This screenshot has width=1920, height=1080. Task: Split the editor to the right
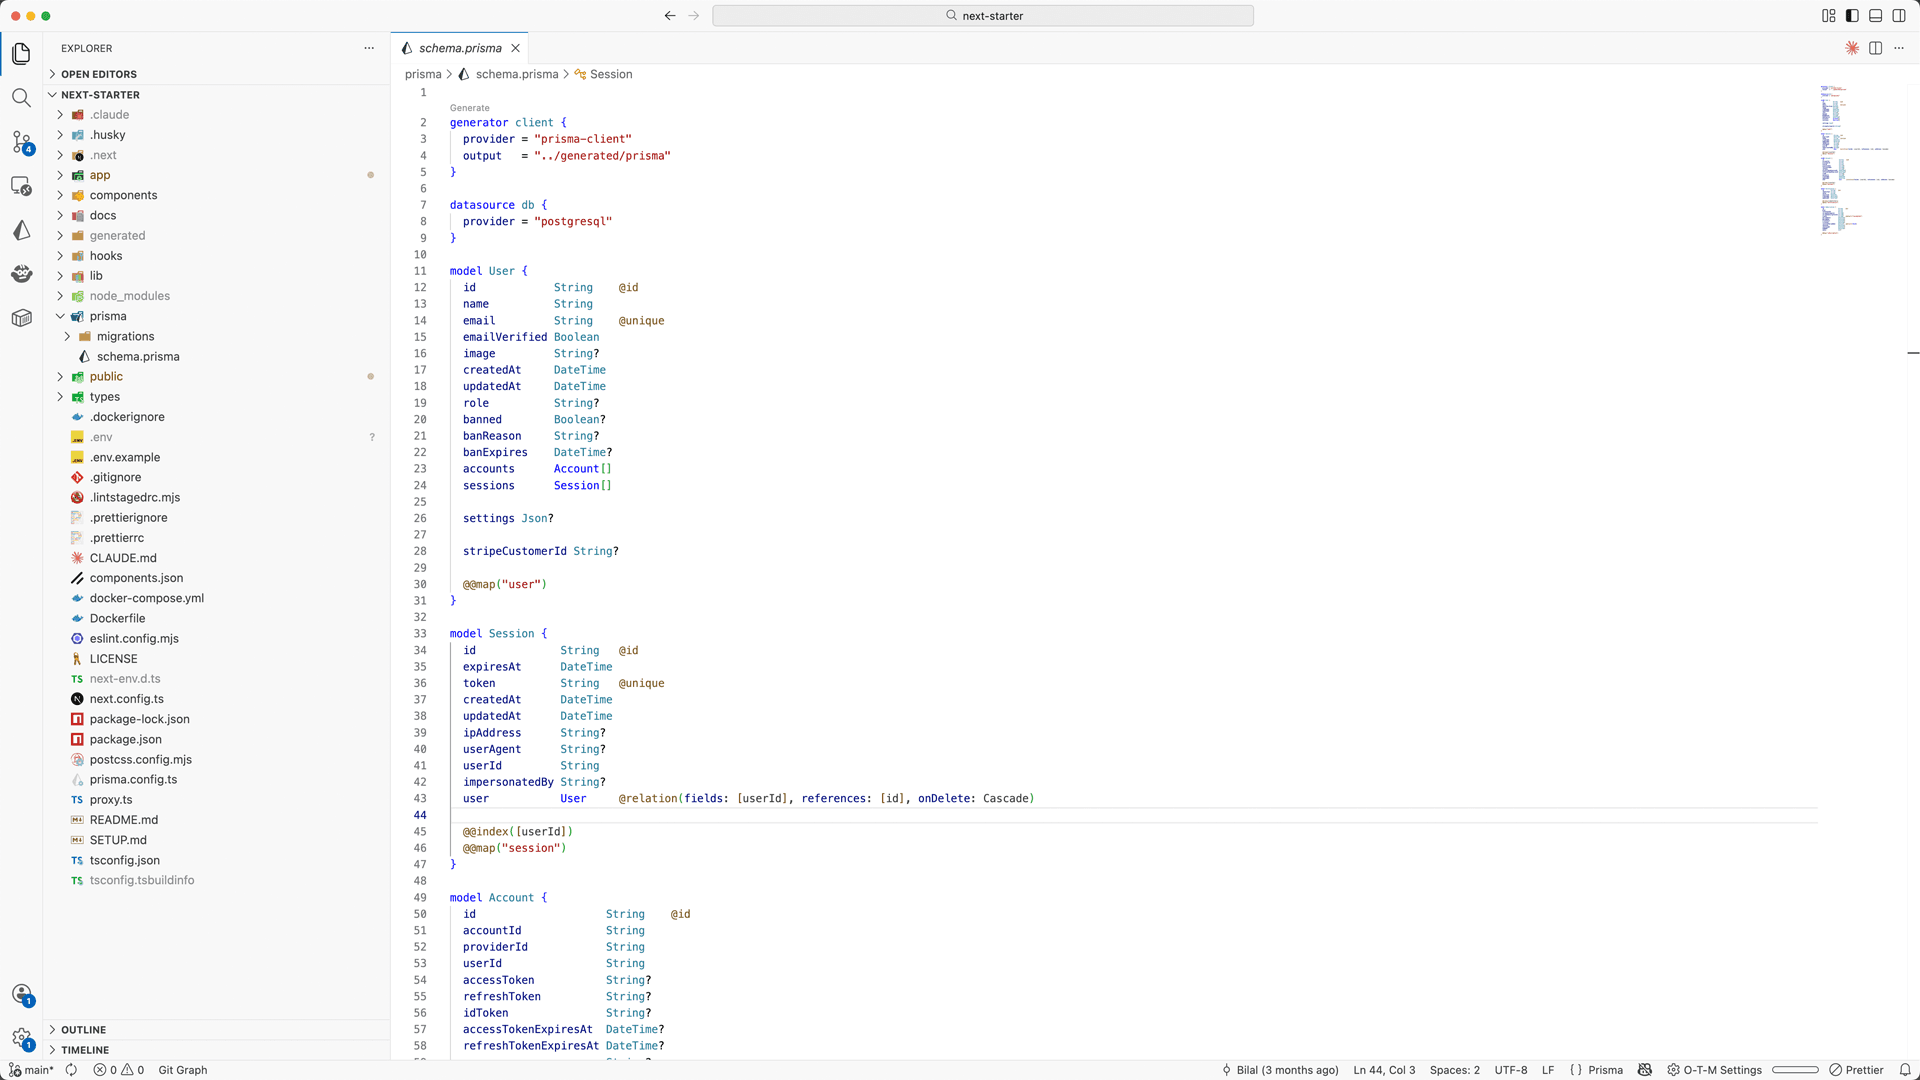(1876, 48)
